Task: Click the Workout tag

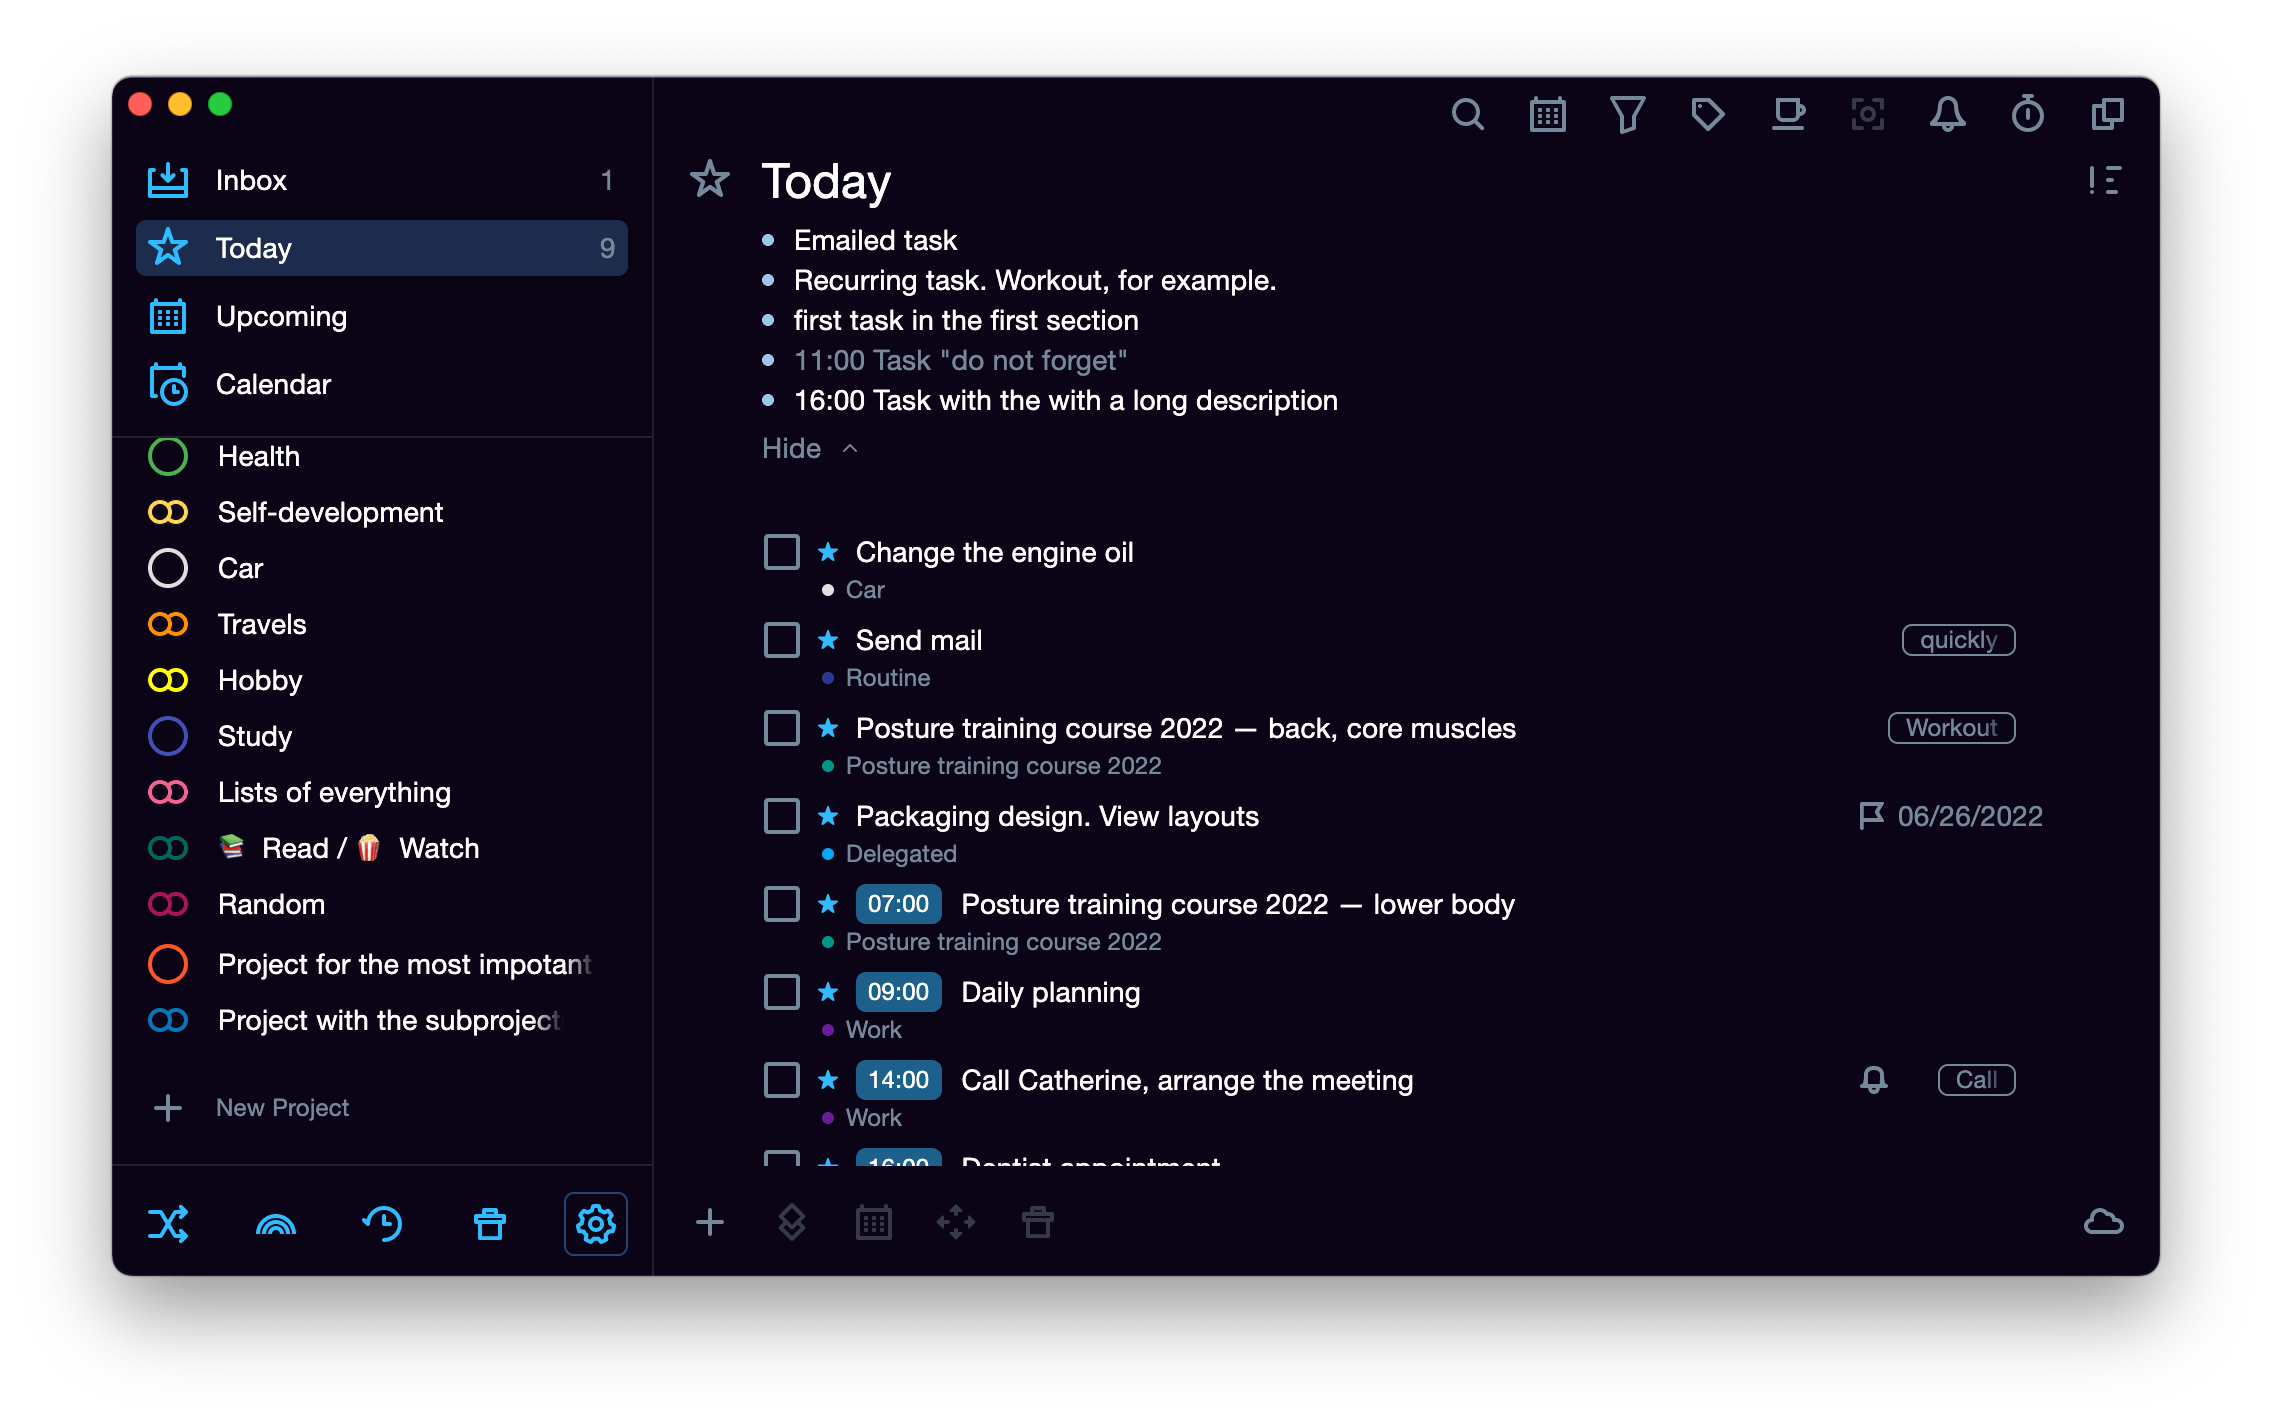Action: 1951,728
